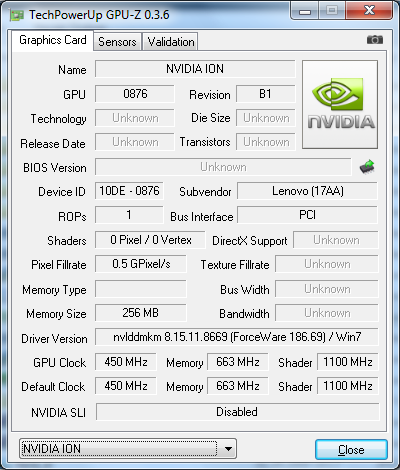Expand the NVIDIA ION adapter dropdown arrow
The image size is (400, 470).
228,449
